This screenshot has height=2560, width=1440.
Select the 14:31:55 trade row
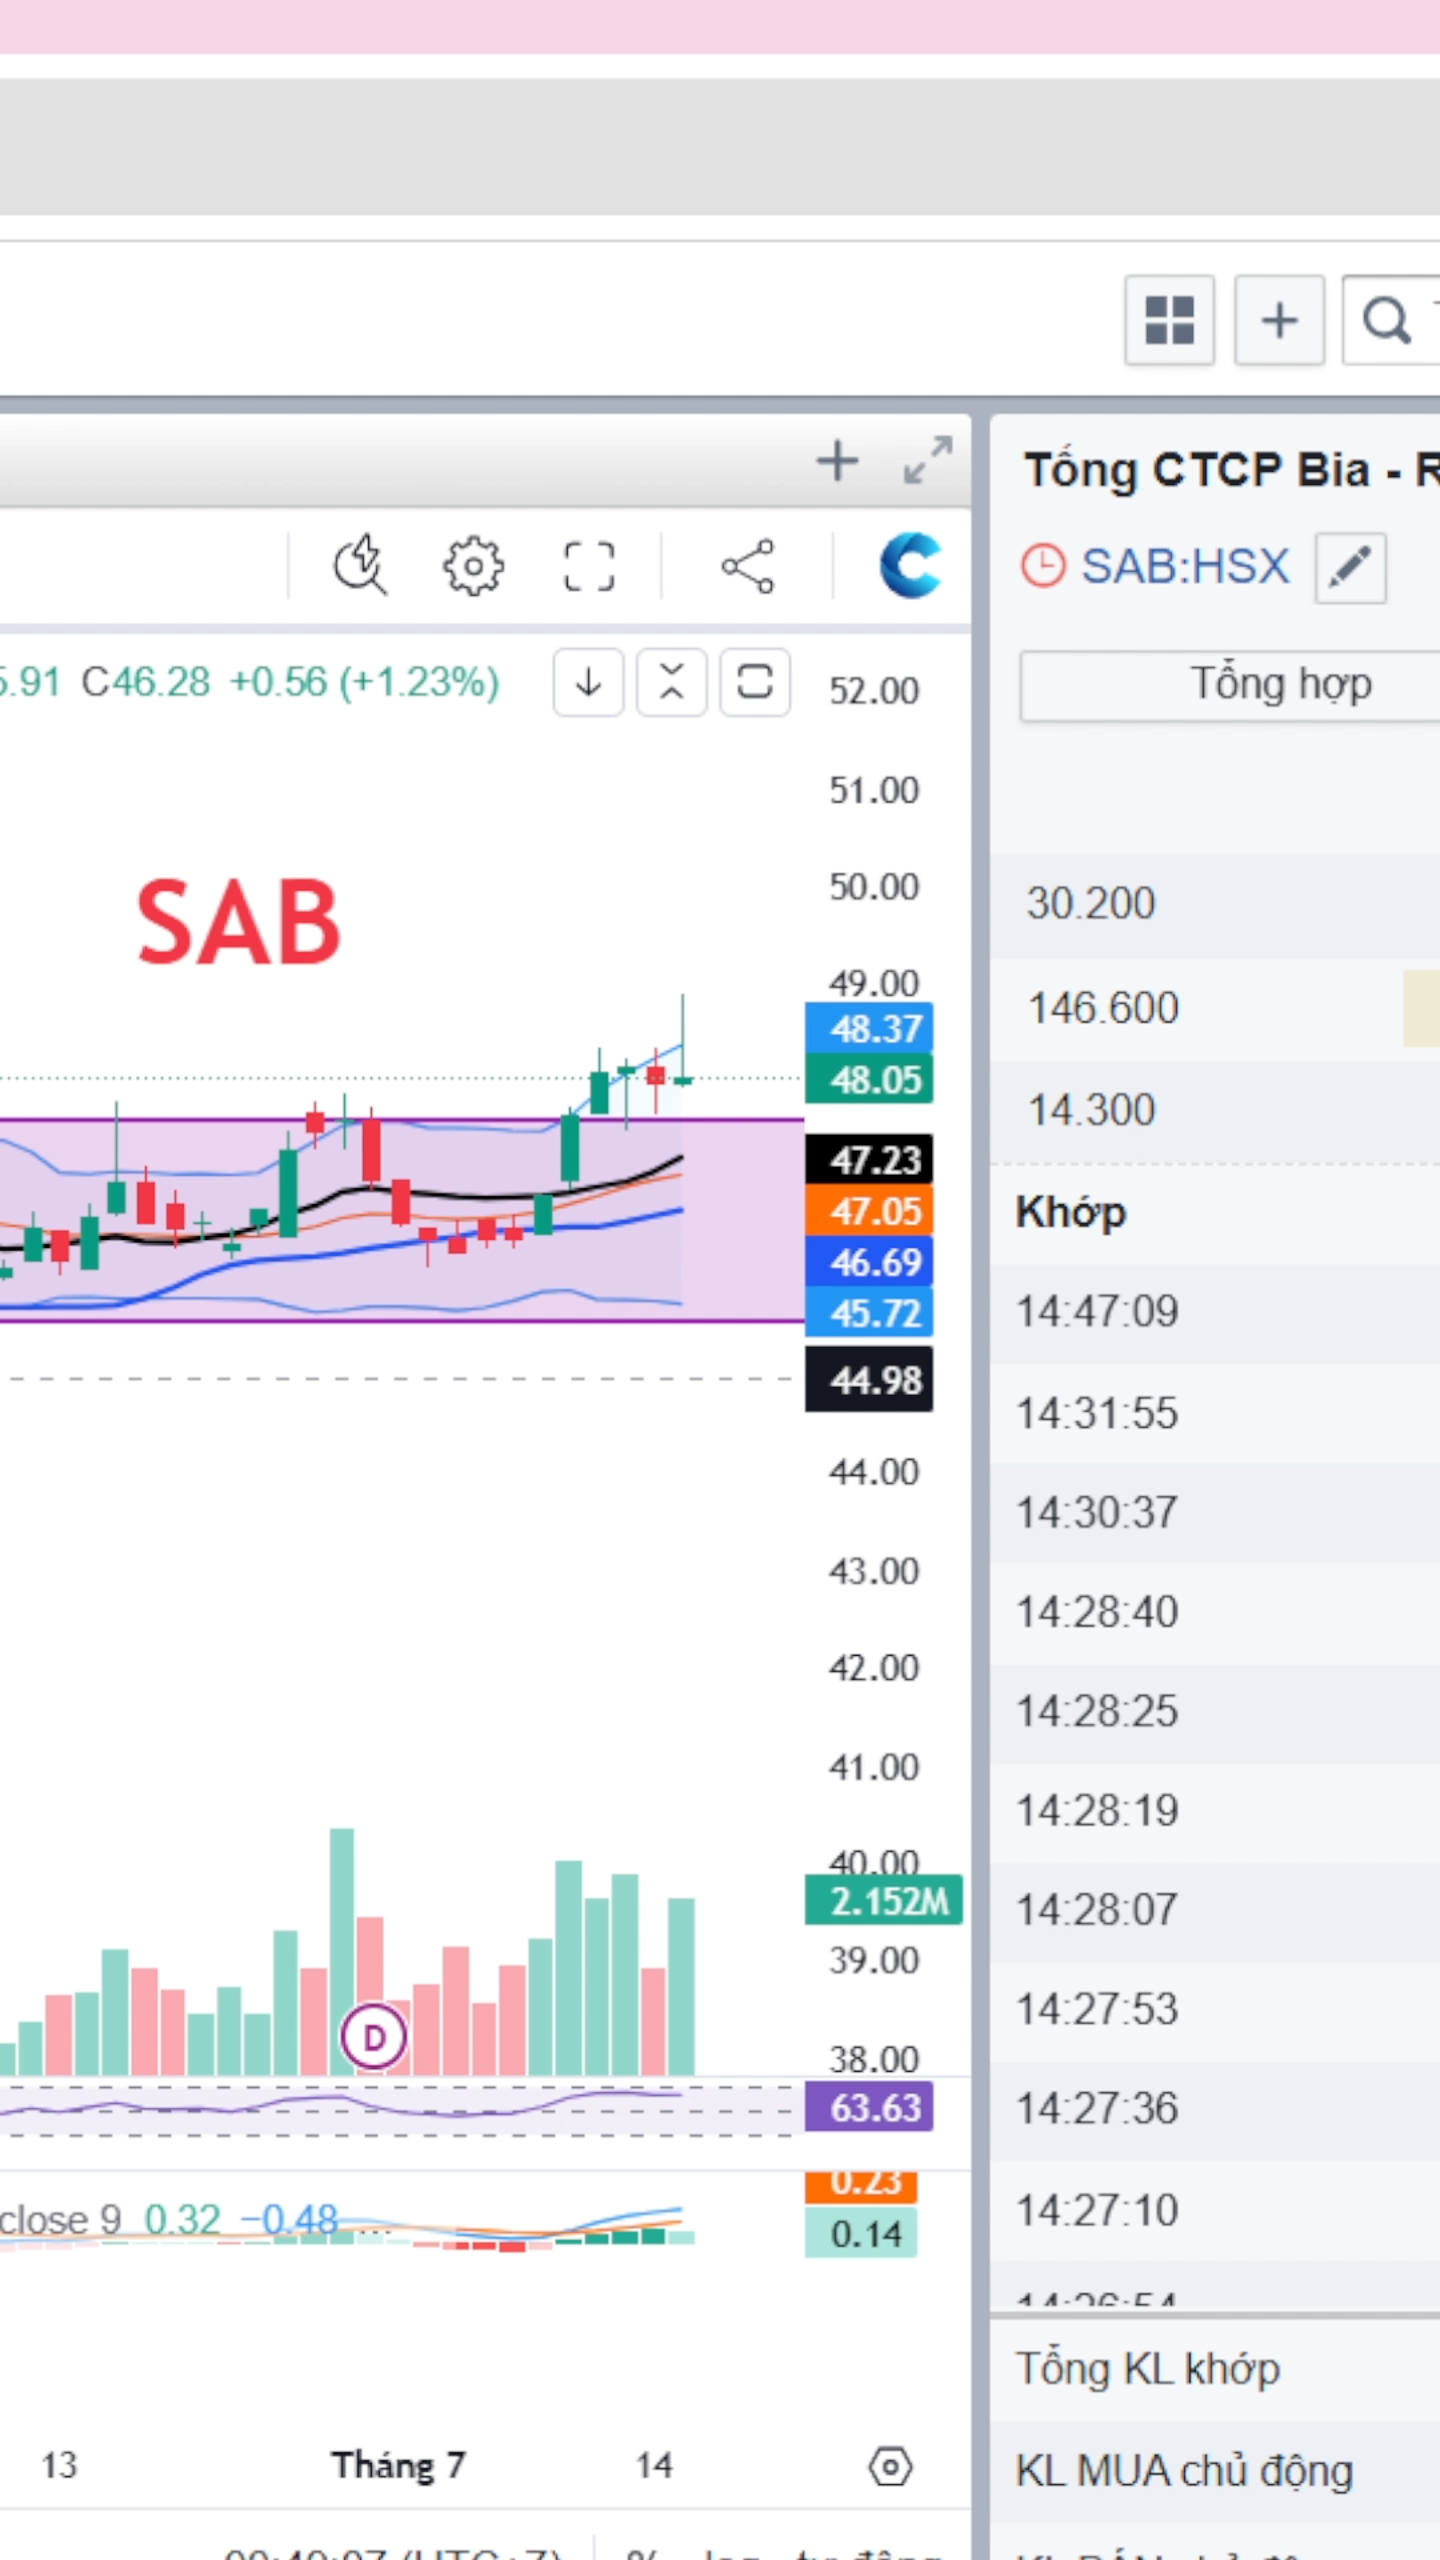pos(1215,1414)
